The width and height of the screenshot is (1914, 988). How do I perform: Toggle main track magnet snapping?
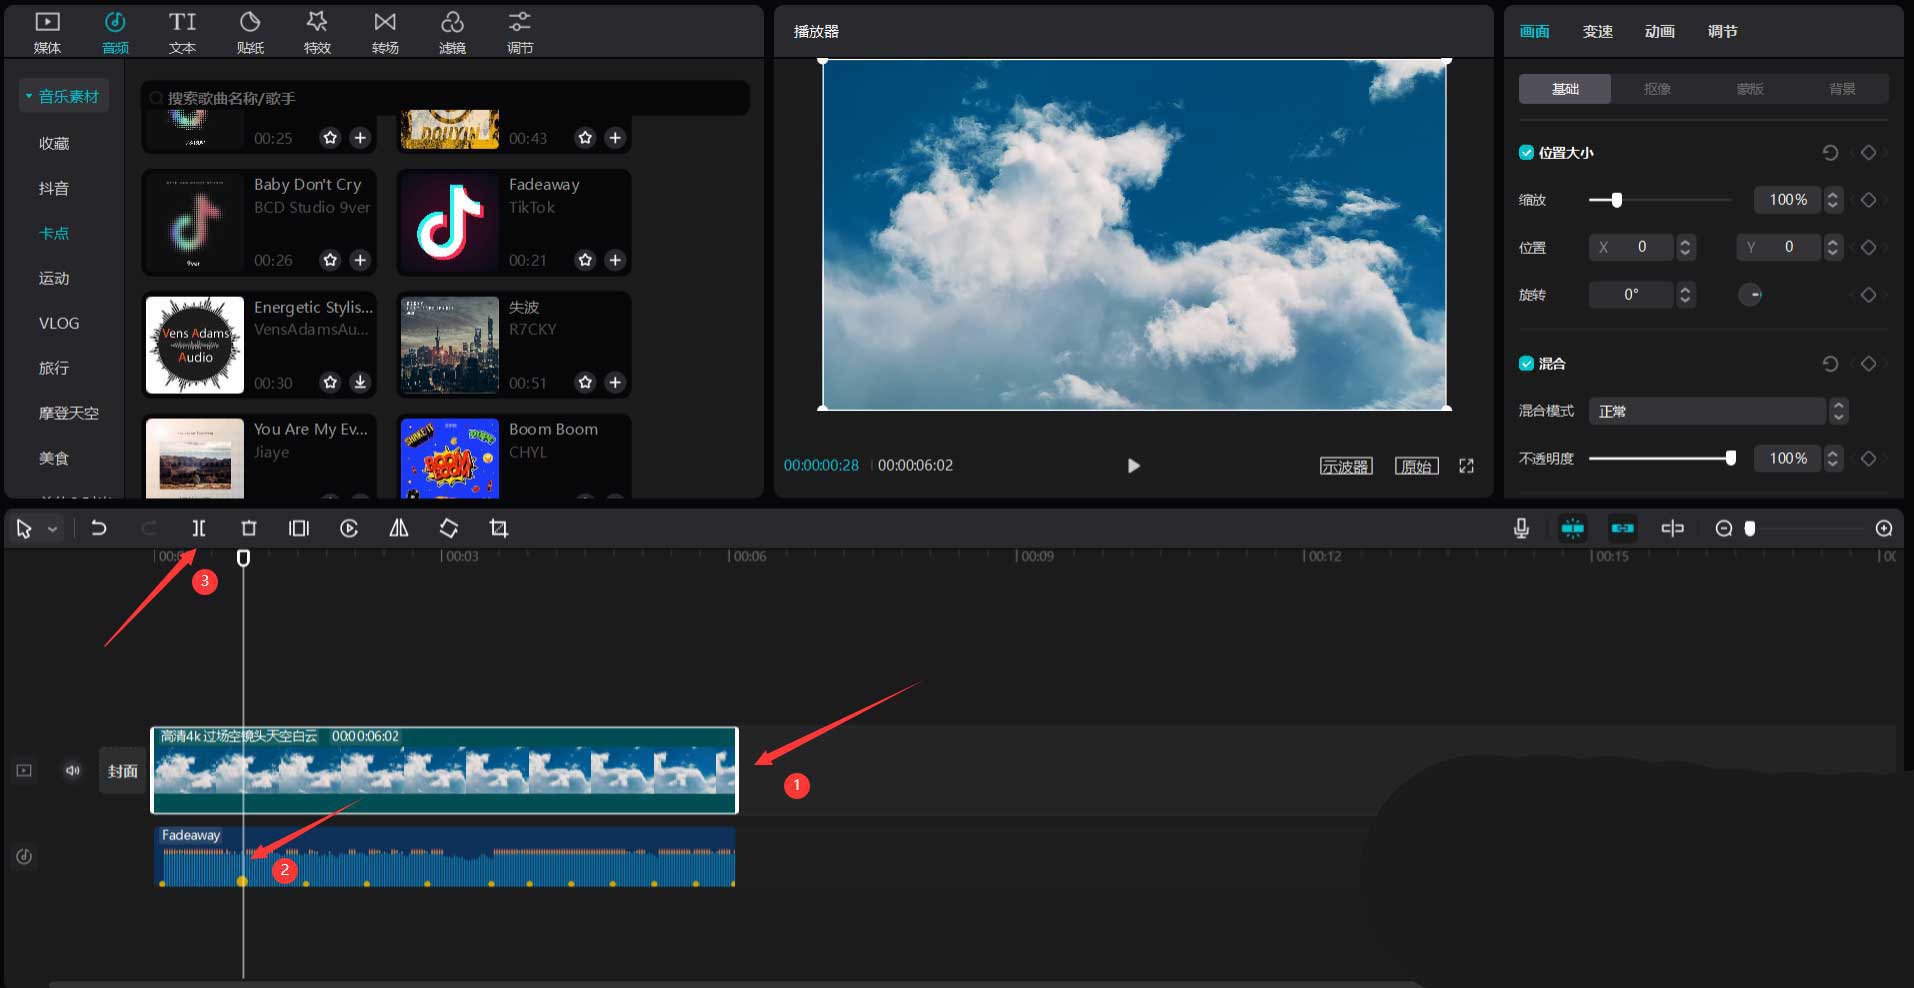1573,528
